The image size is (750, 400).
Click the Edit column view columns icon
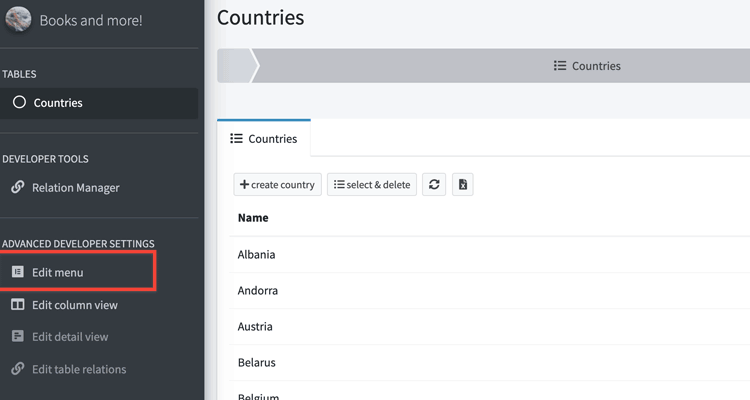(x=18, y=305)
